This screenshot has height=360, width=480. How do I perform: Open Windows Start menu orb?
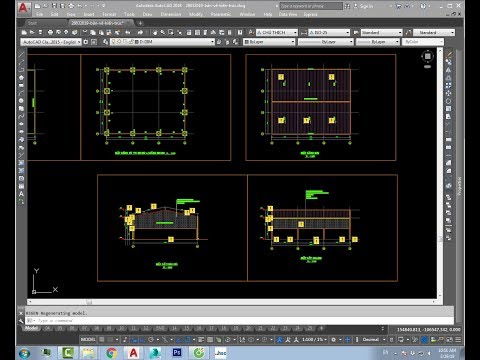[25, 353]
